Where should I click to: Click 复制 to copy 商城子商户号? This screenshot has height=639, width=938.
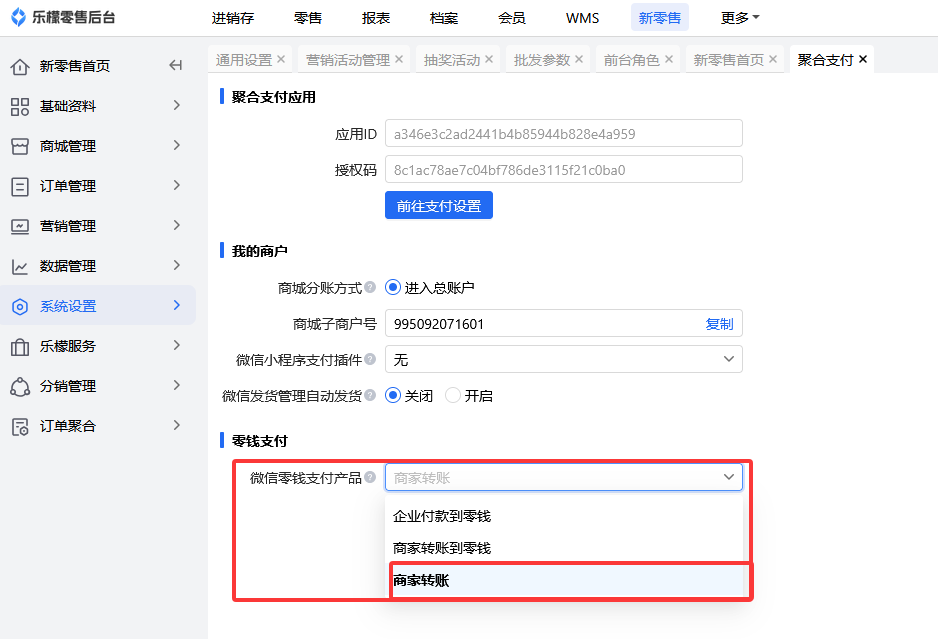pos(719,324)
